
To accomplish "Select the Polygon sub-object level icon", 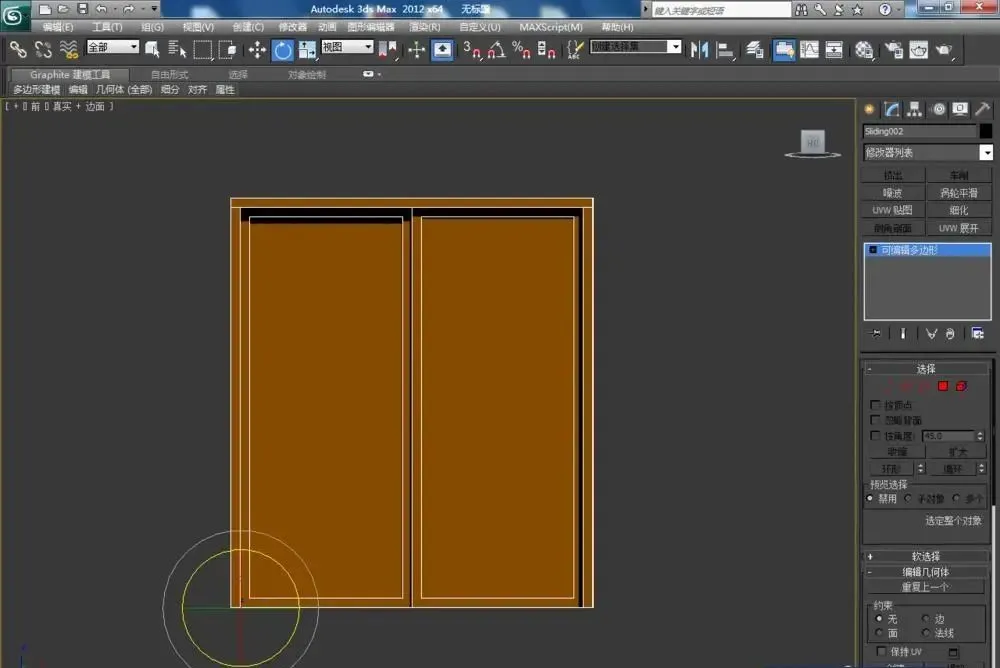I will tap(943, 386).
